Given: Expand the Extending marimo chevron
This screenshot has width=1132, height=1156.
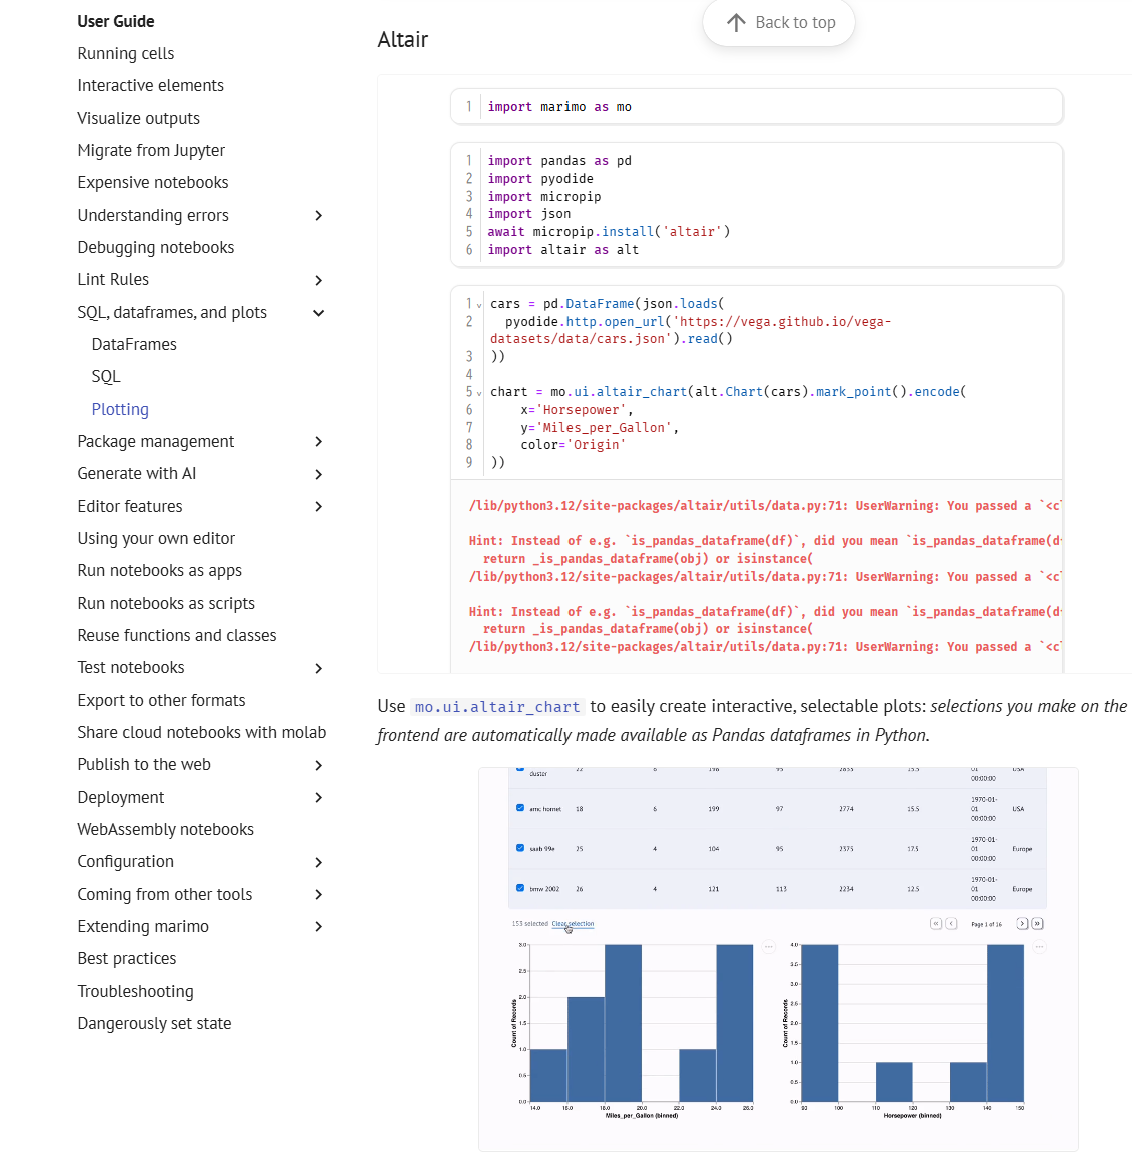Looking at the screenshot, I should pyautogui.click(x=319, y=927).
